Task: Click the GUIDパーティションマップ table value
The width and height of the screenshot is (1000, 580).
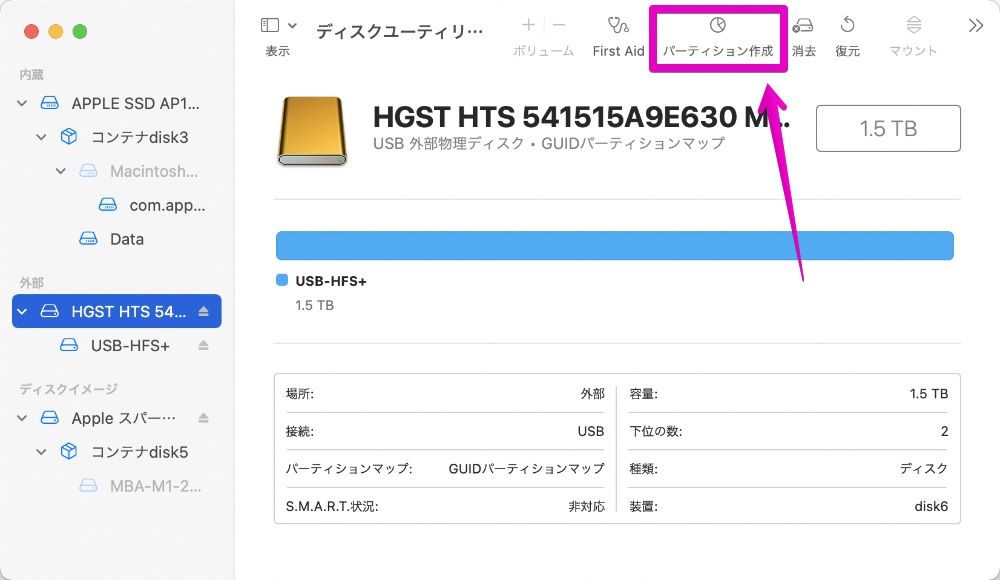Action: 526,468
